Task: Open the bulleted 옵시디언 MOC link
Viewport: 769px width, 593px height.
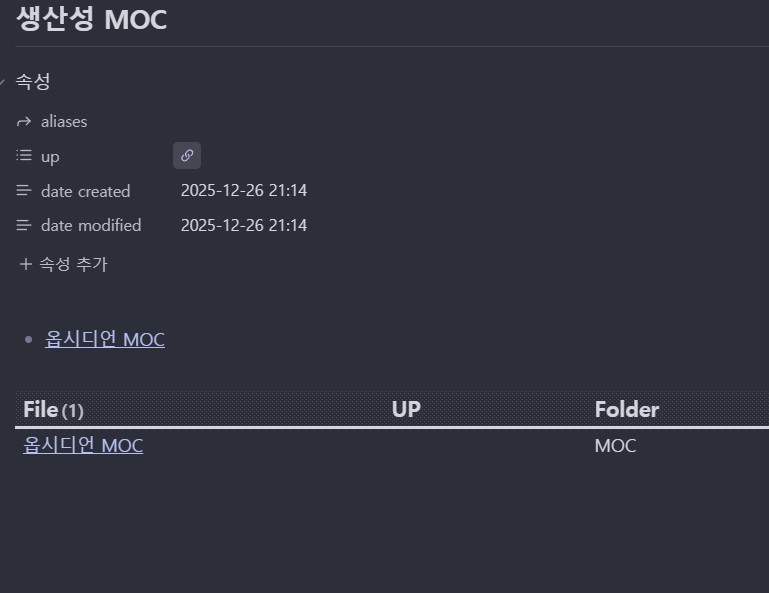Action: click(105, 340)
